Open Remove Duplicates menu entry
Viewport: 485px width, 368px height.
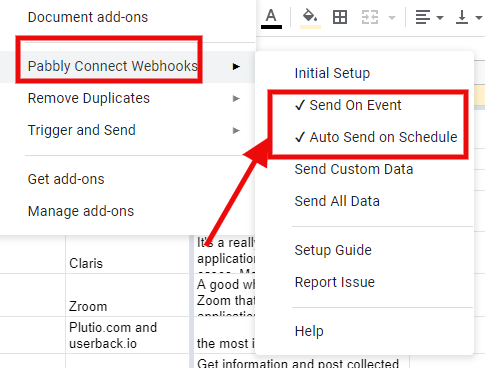128,98
